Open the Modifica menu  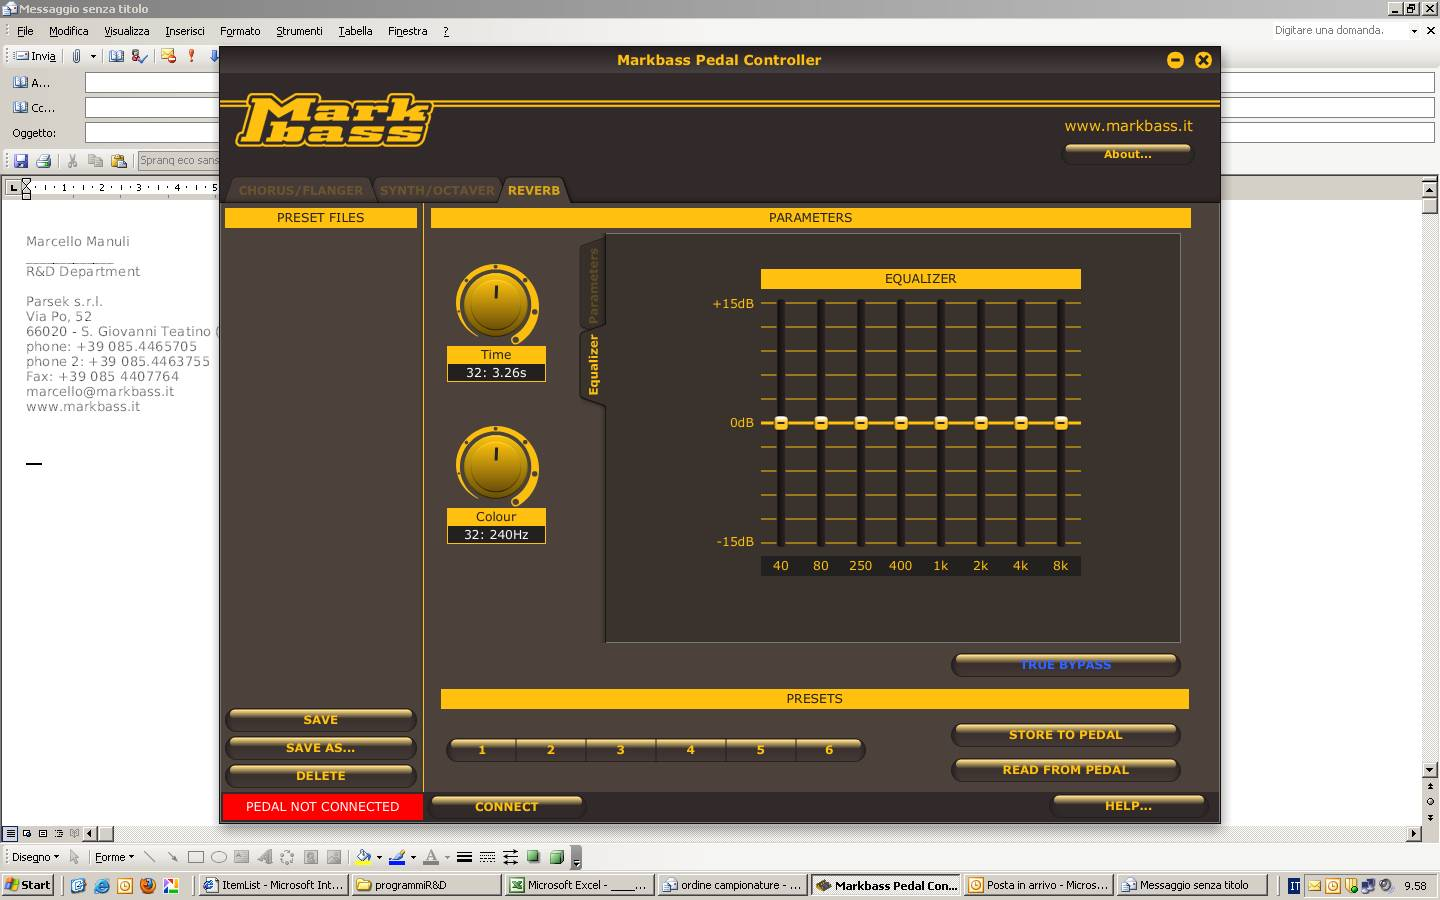(69, 31)
